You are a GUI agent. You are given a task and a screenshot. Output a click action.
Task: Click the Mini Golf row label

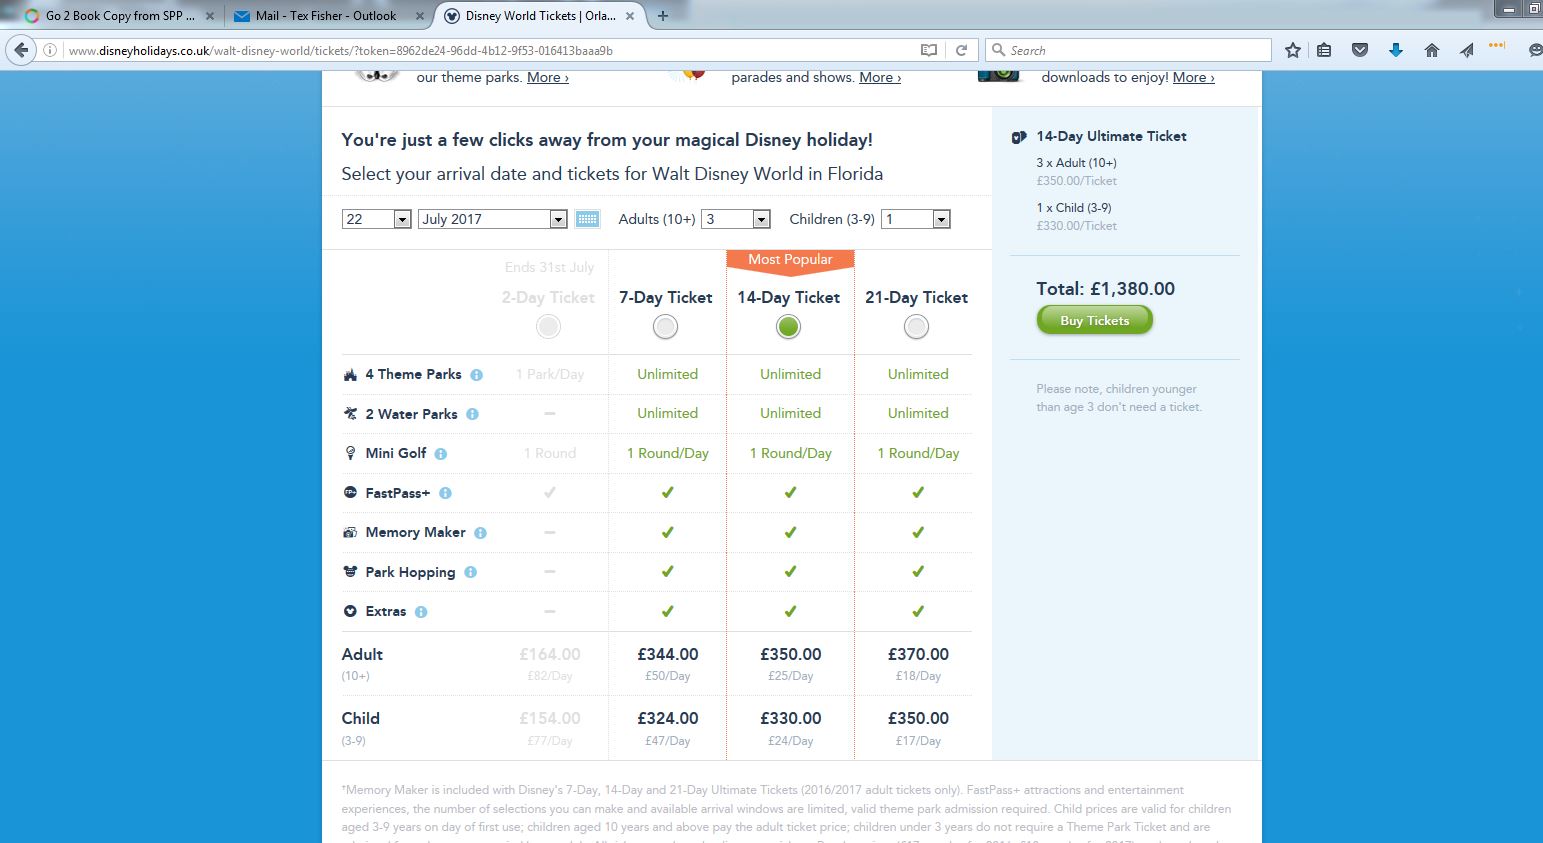(396, 453)
